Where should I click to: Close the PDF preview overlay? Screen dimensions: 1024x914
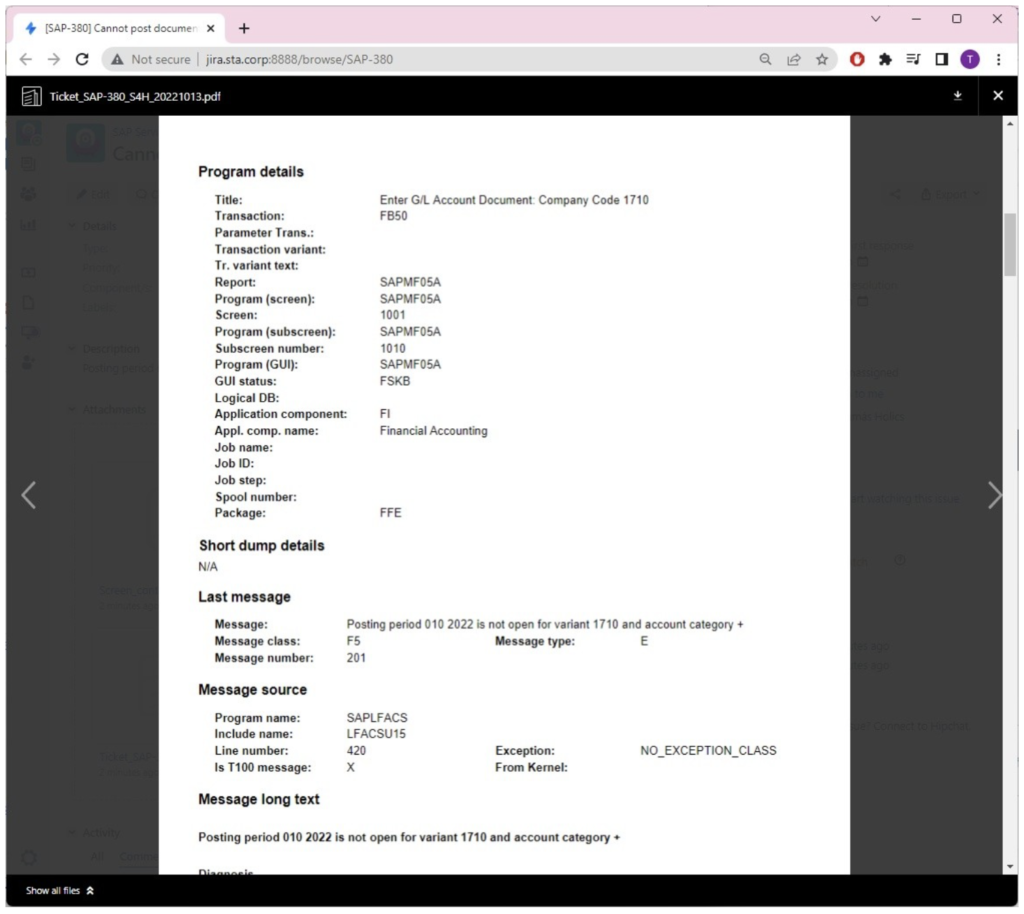[x=997, y=96]
